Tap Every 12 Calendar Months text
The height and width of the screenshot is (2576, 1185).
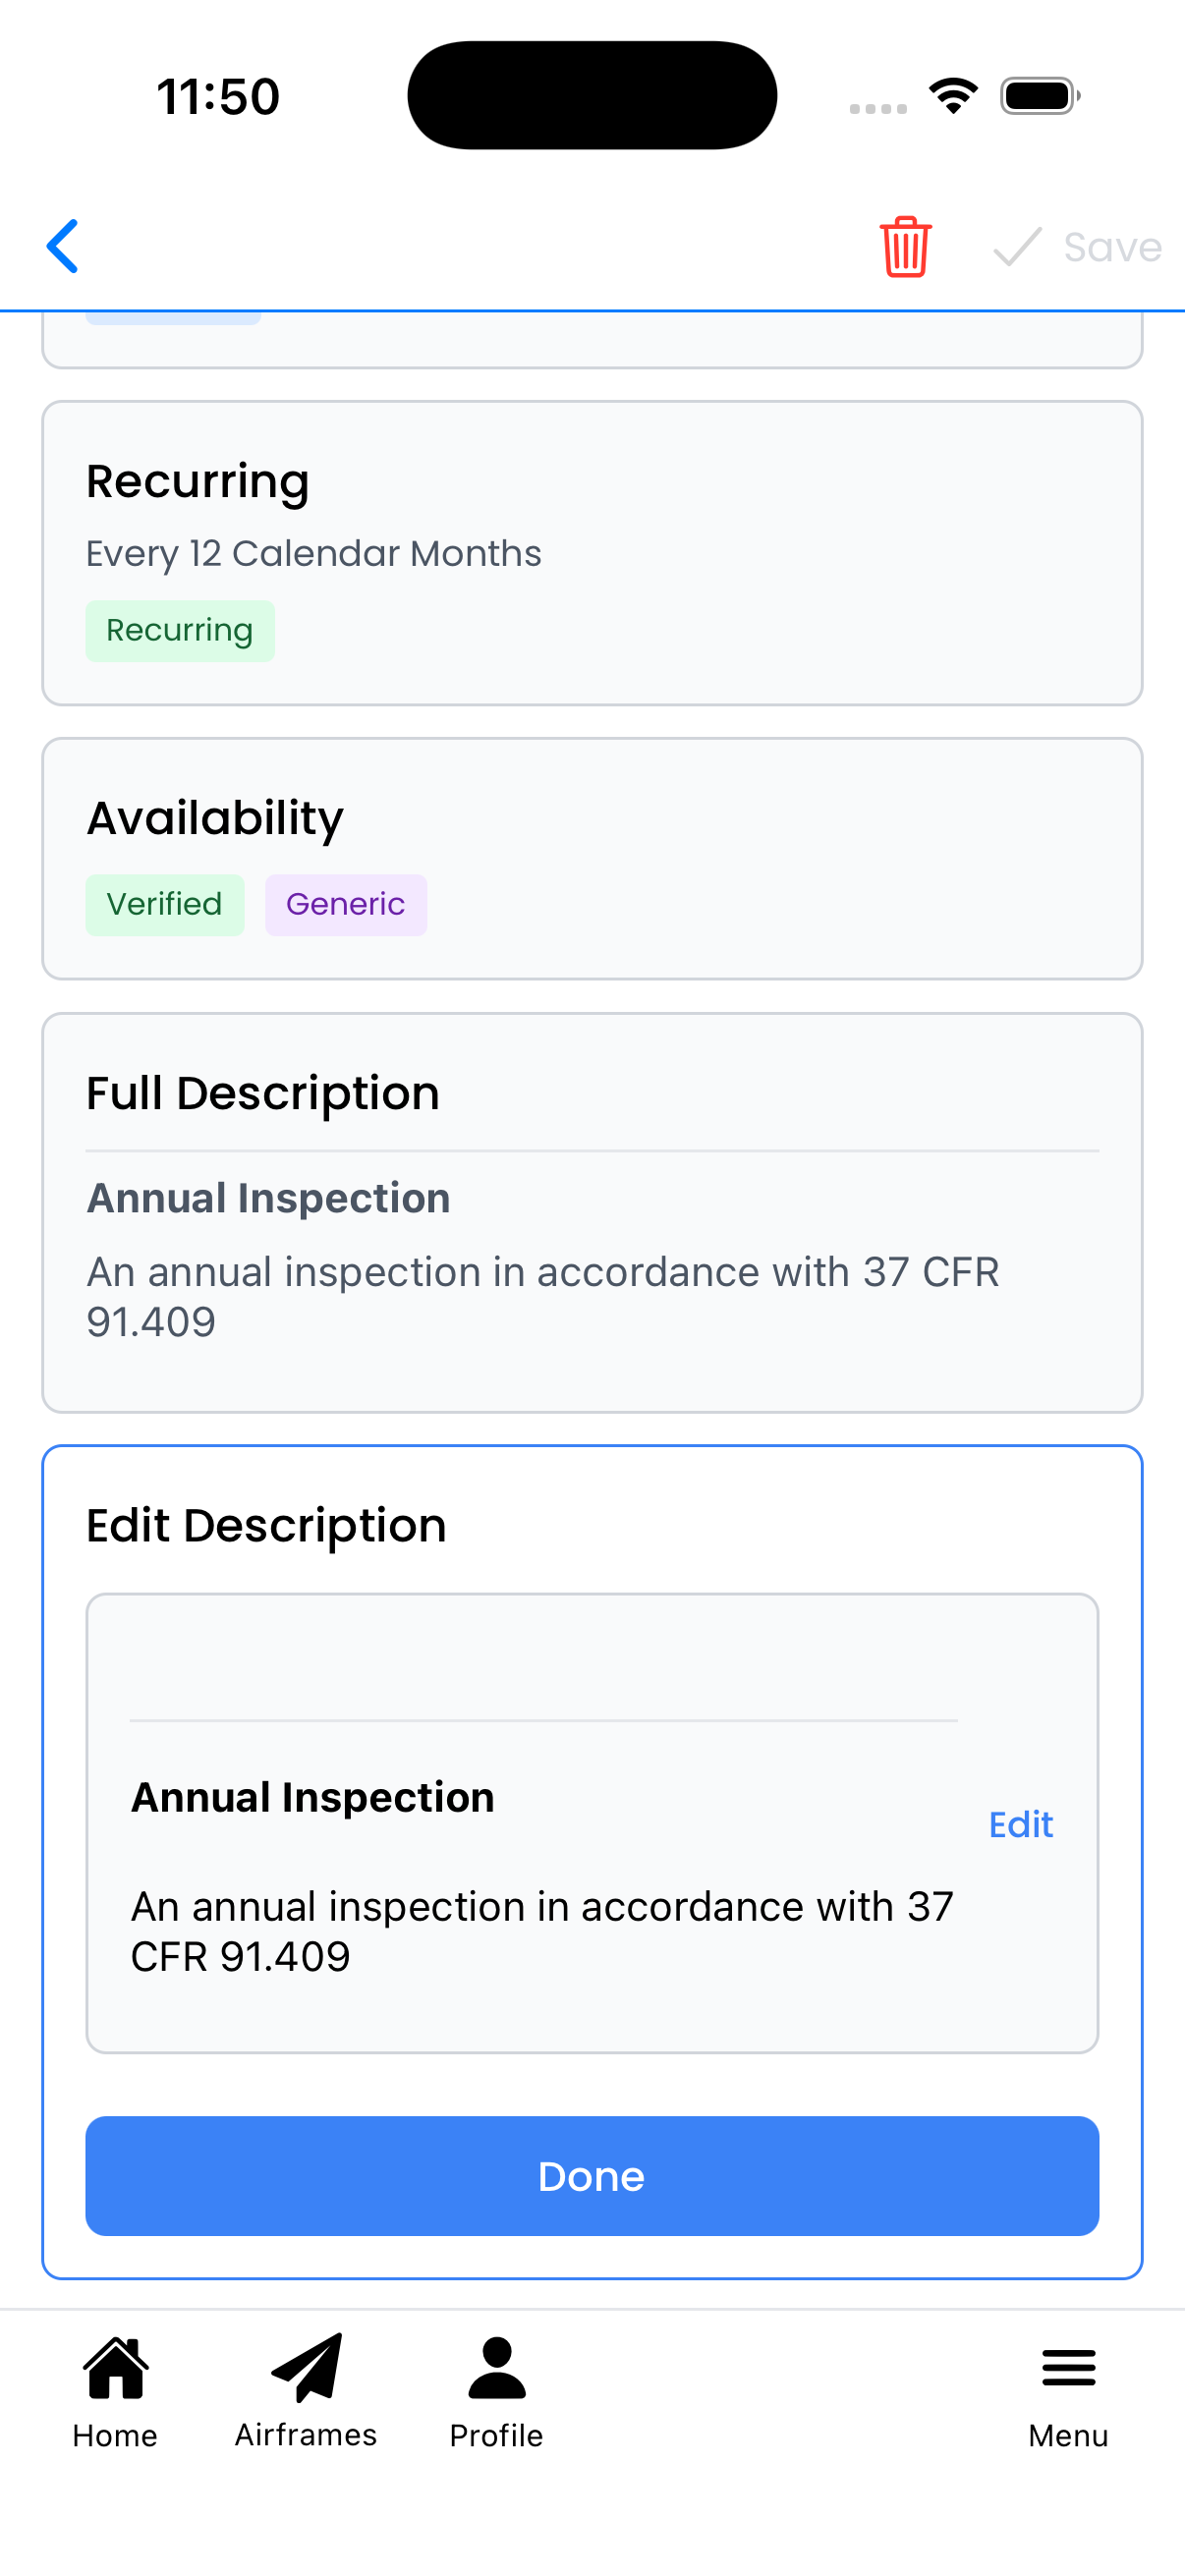pos(313,553)
